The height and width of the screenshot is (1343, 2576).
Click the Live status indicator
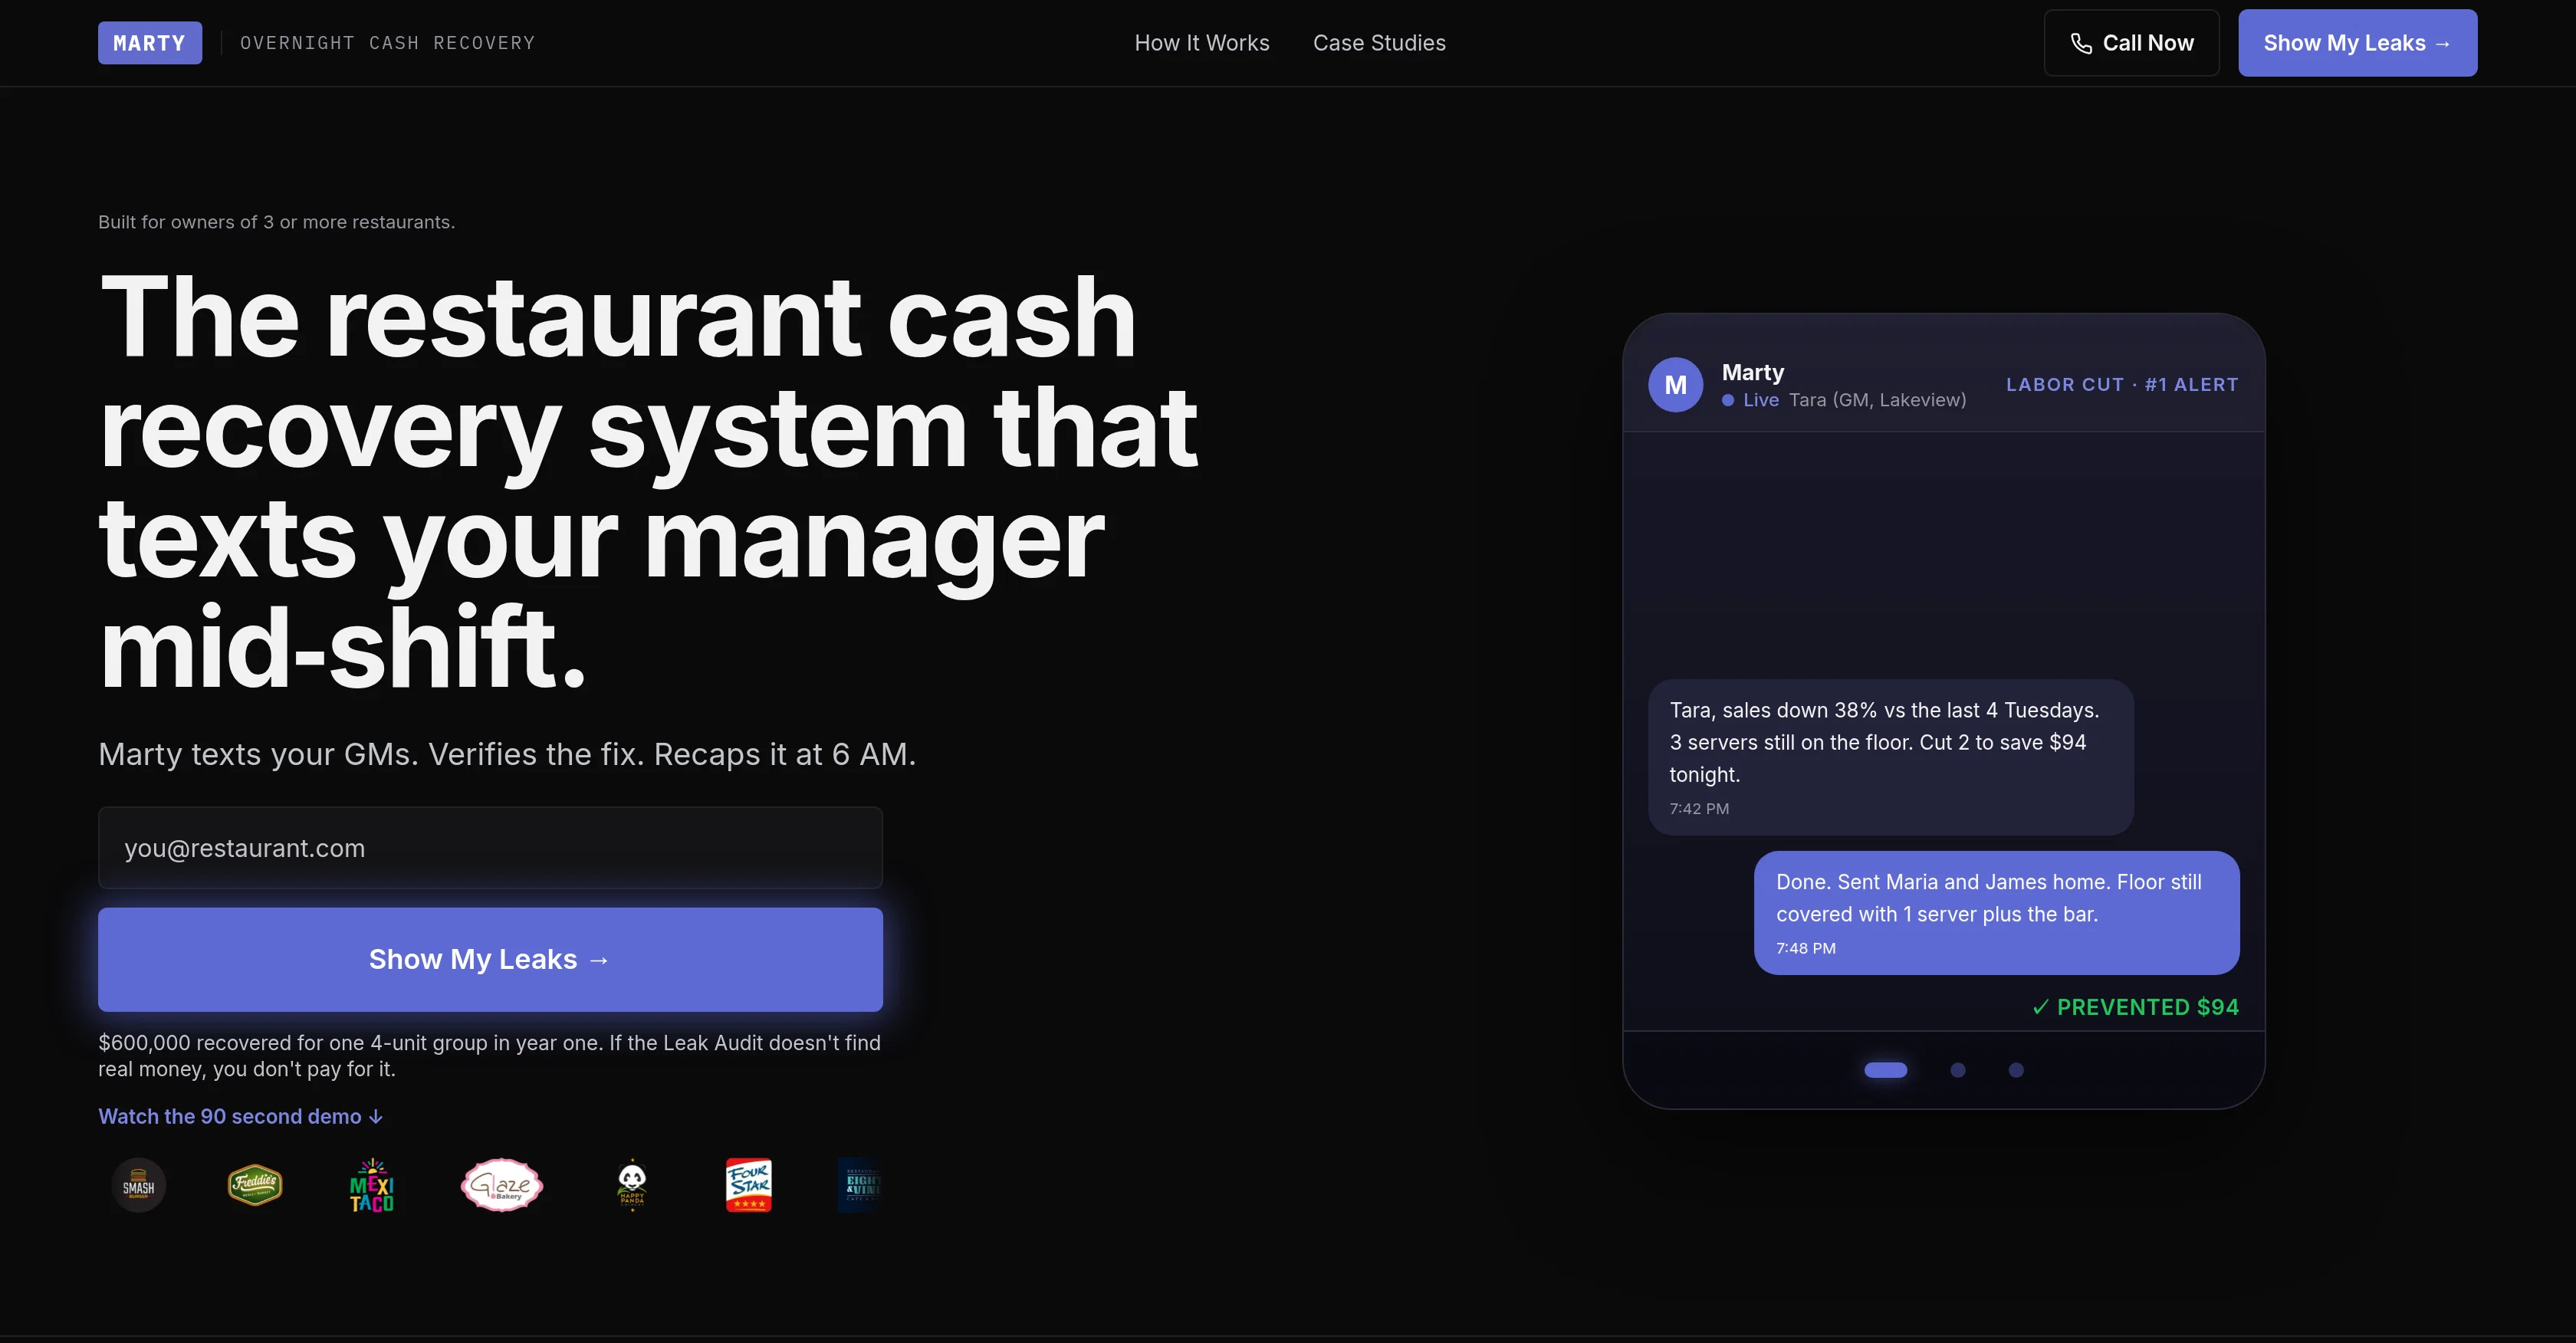[x=1750, y=400]
